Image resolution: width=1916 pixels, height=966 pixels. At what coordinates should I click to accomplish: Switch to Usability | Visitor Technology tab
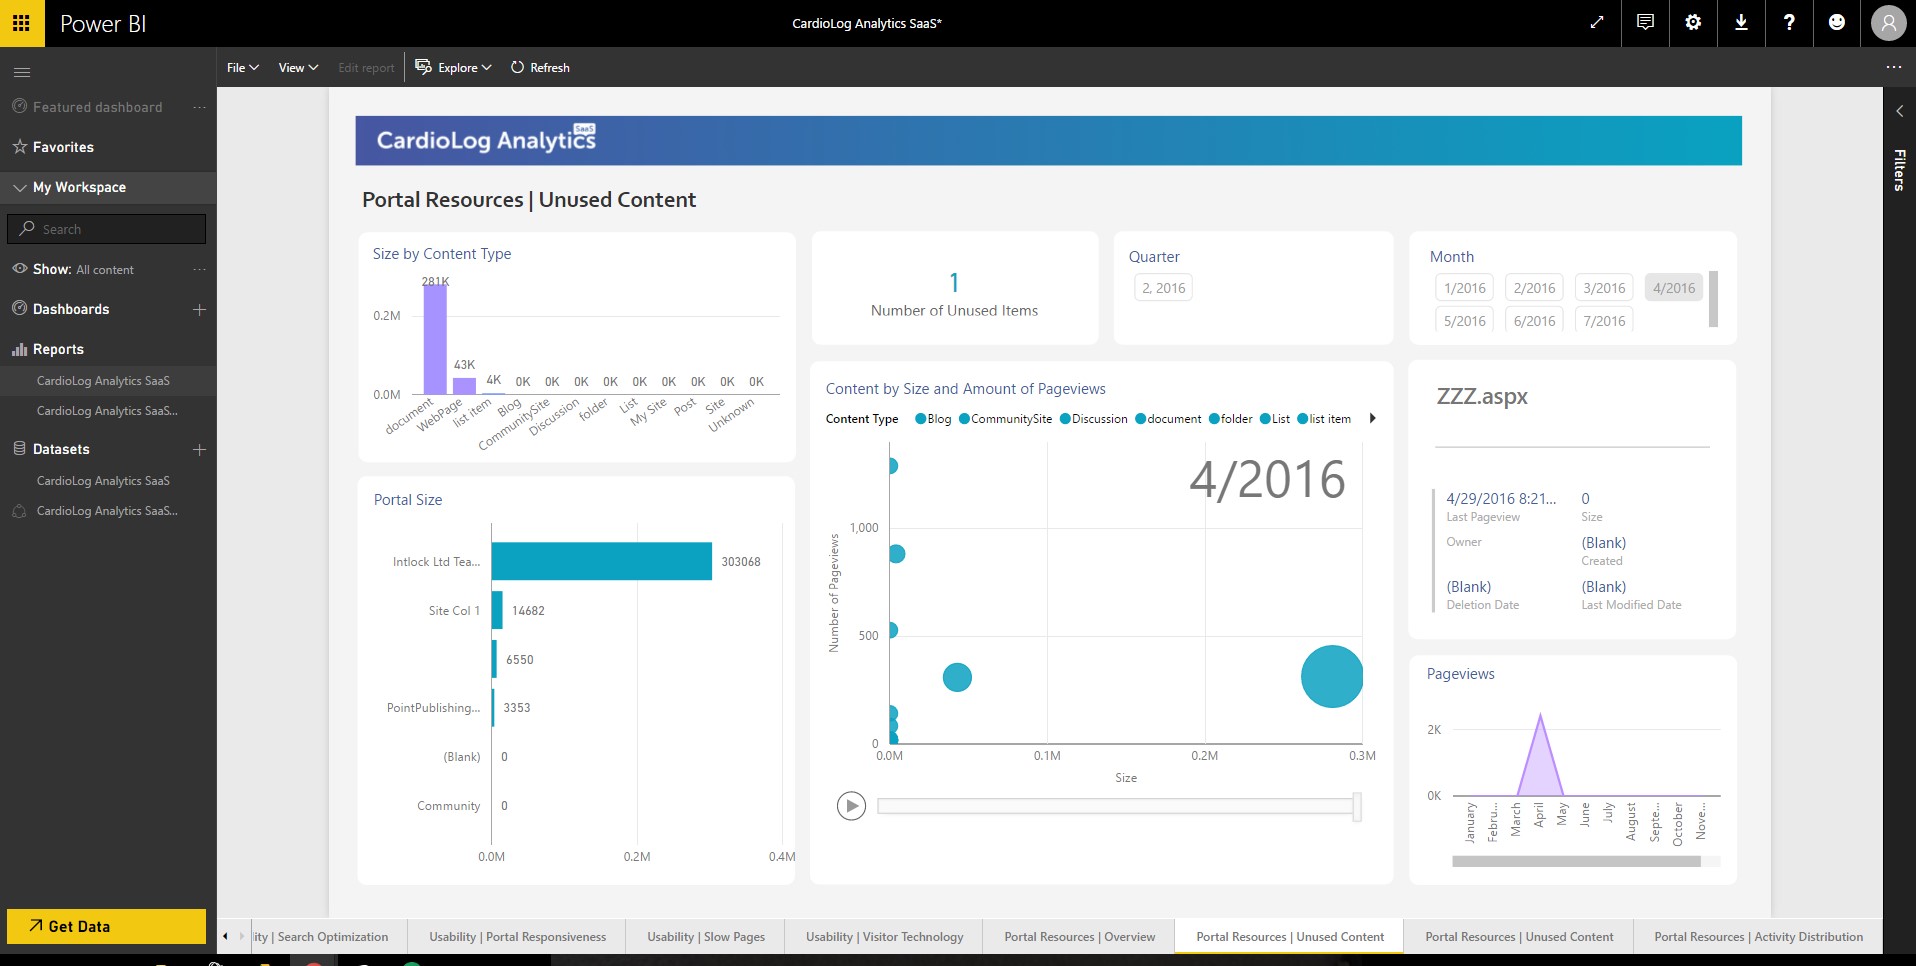pyautogui.click(x=884, y=937)
